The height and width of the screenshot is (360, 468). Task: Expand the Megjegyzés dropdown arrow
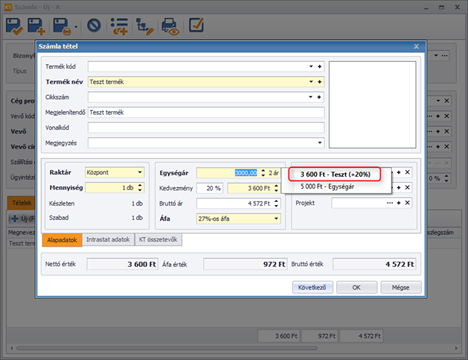(320, 143)
